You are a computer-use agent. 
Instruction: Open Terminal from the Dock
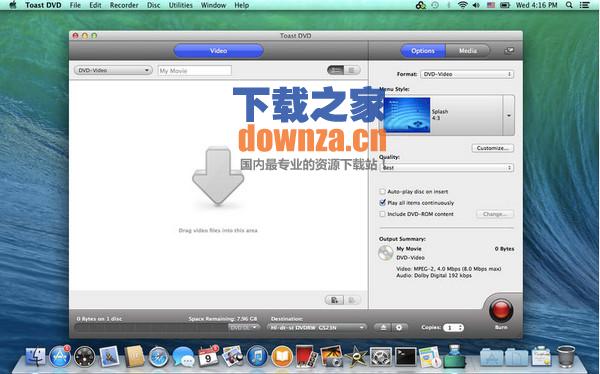click(x=405, y=357)
